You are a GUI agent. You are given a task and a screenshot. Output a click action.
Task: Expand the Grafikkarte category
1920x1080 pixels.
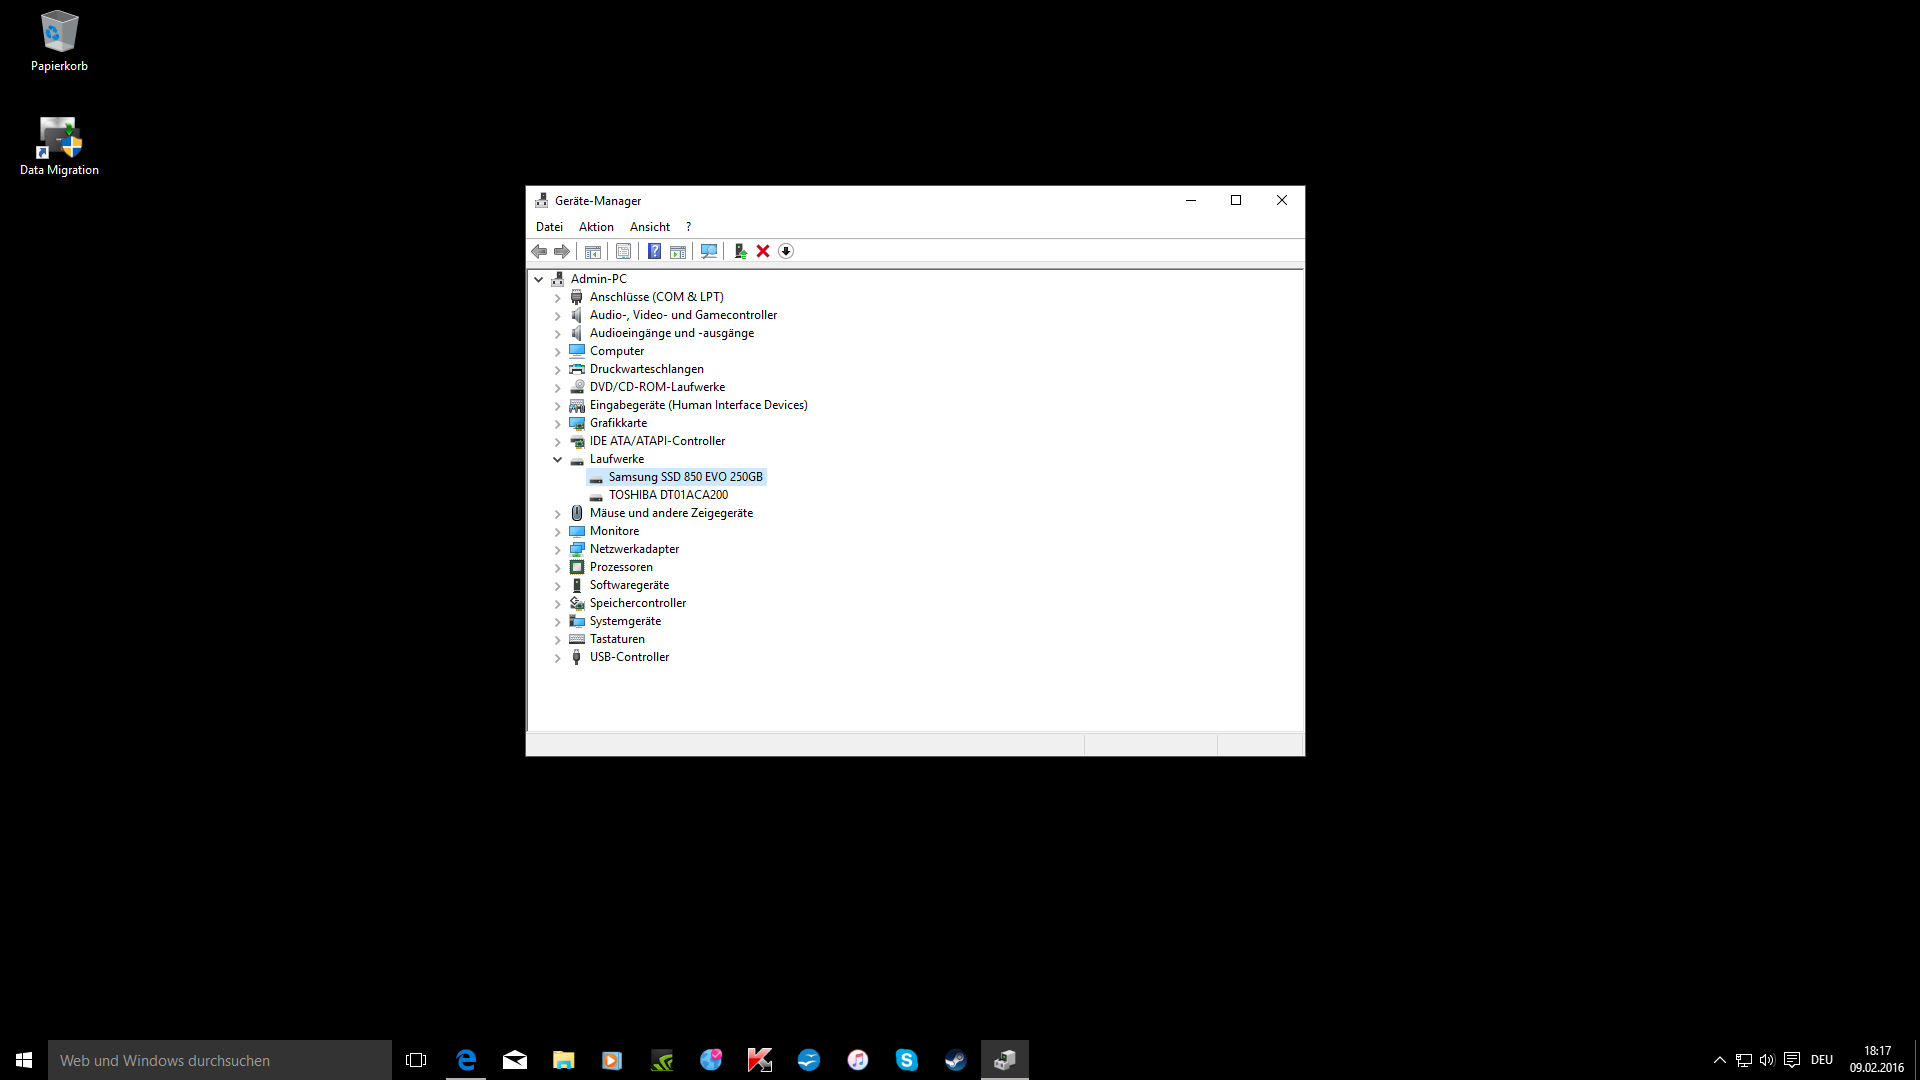[x=558, y=424]
